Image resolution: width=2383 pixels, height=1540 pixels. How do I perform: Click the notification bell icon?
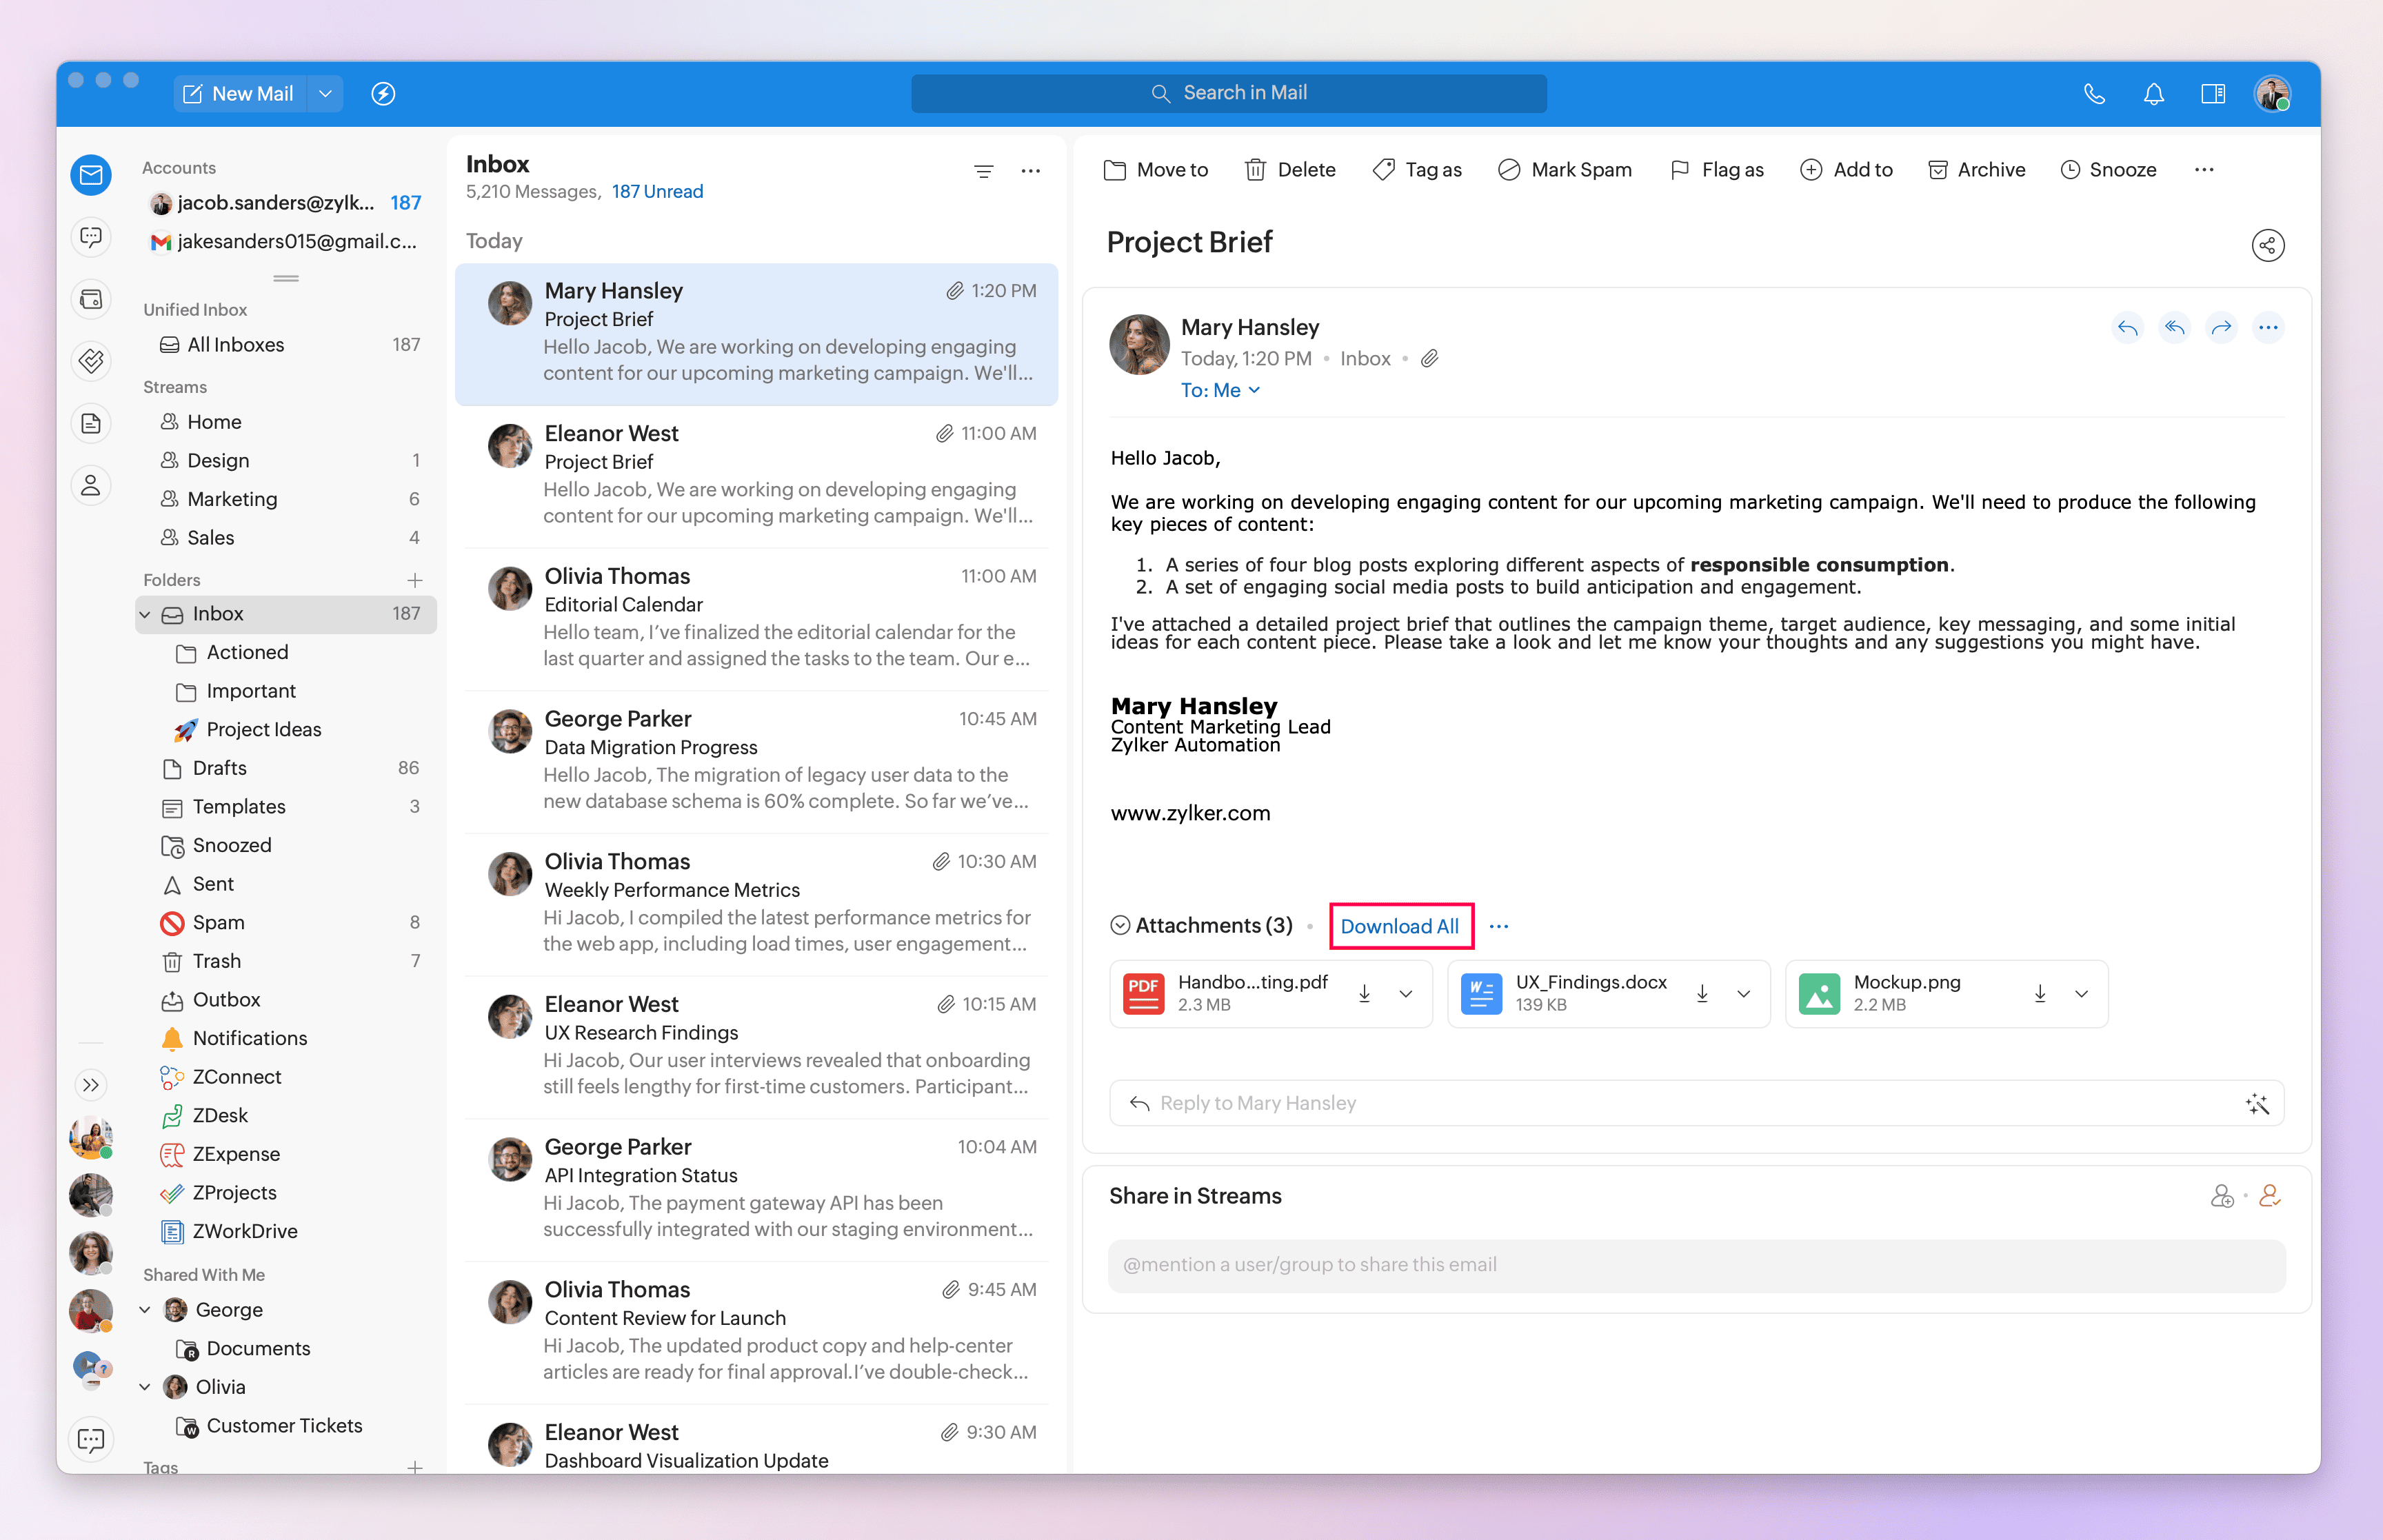click(x=2153, y=94)
